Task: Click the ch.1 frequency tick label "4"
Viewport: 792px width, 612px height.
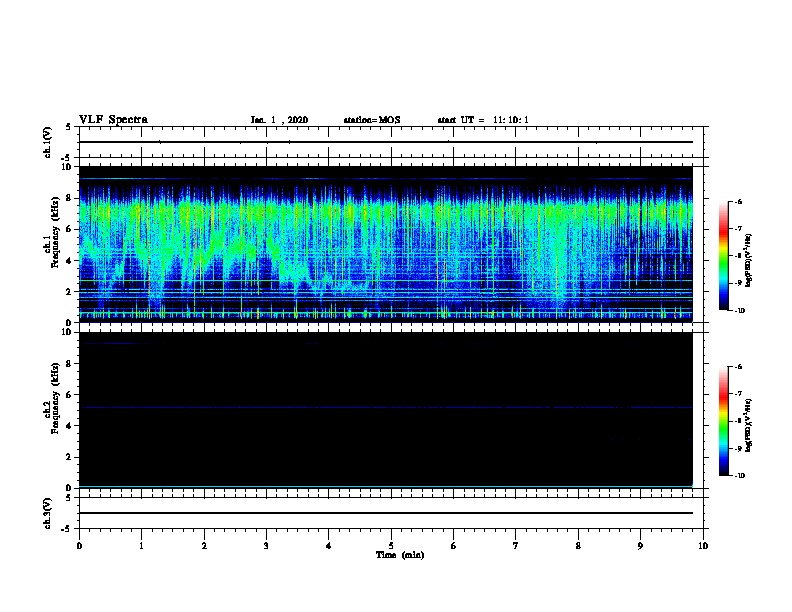Action: (x=70, y=261)
